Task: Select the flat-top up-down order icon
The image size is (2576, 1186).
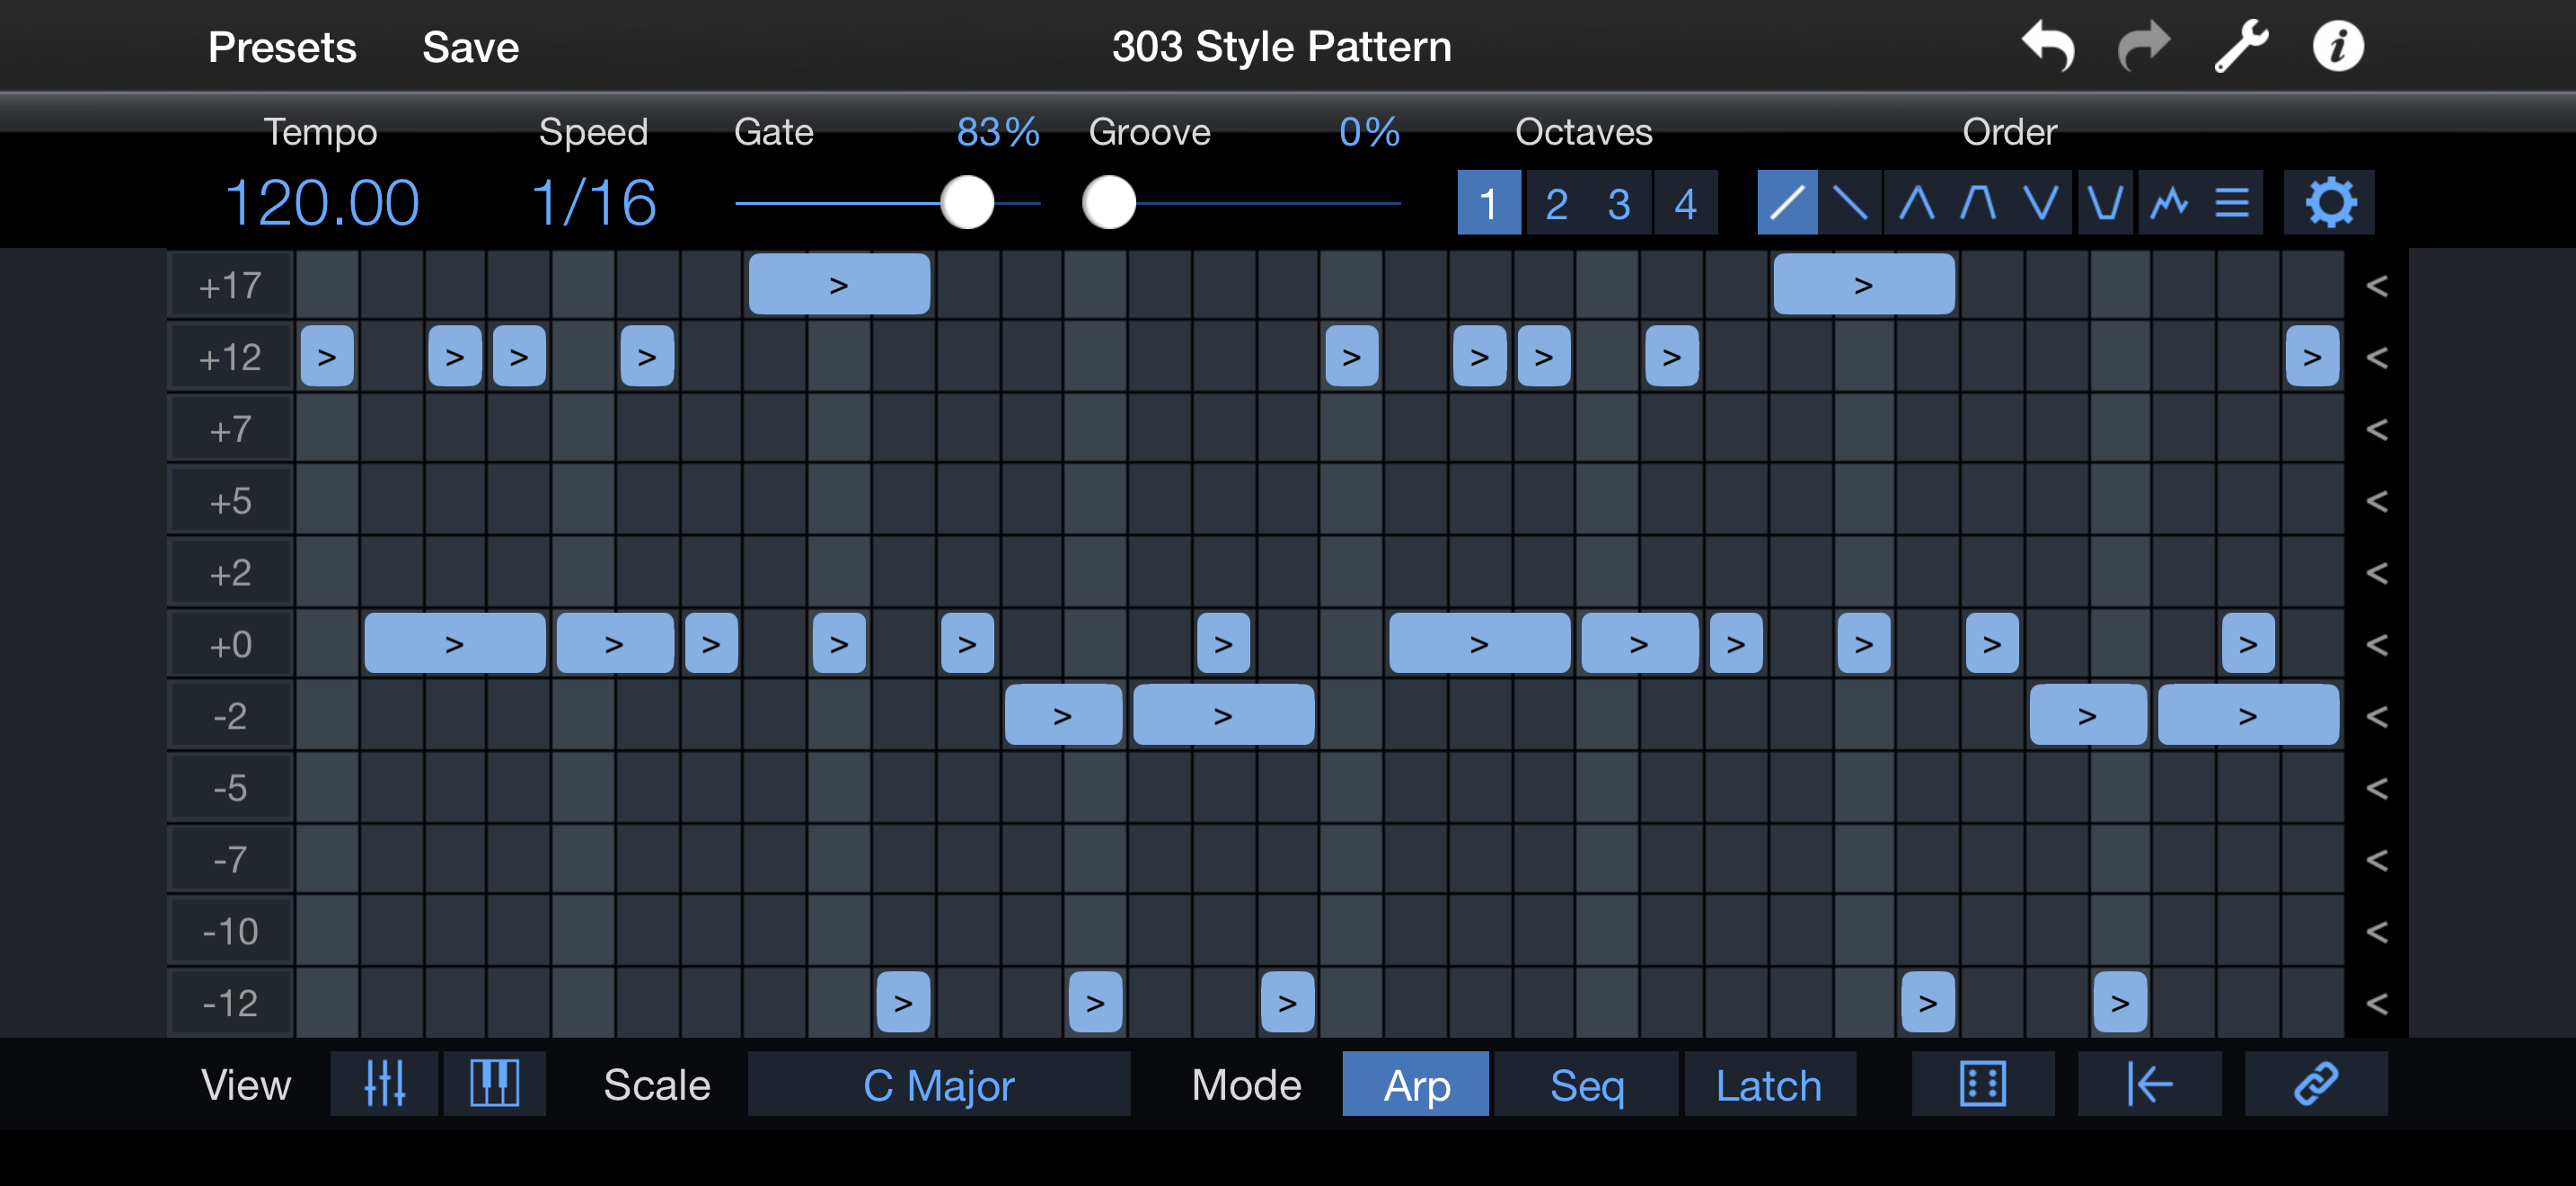Action: pyautogui.click(x=1978, y=203)
